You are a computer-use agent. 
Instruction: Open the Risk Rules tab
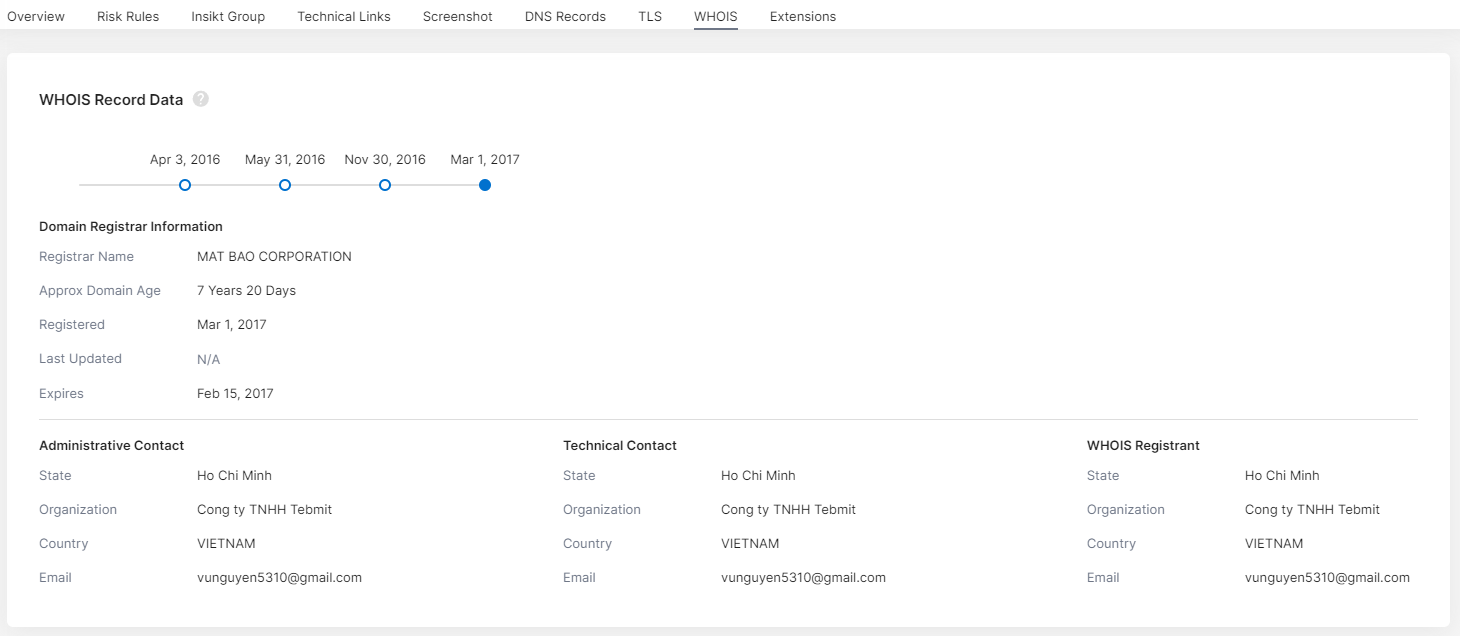pyautogui.click(x=127, y=16)
